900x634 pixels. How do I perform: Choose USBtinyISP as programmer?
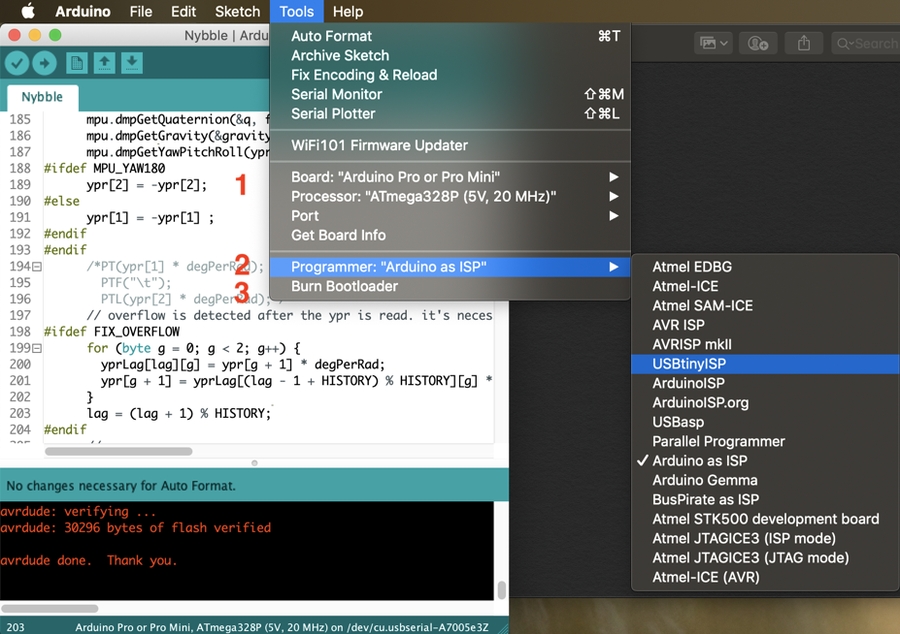tap(689, 364)
